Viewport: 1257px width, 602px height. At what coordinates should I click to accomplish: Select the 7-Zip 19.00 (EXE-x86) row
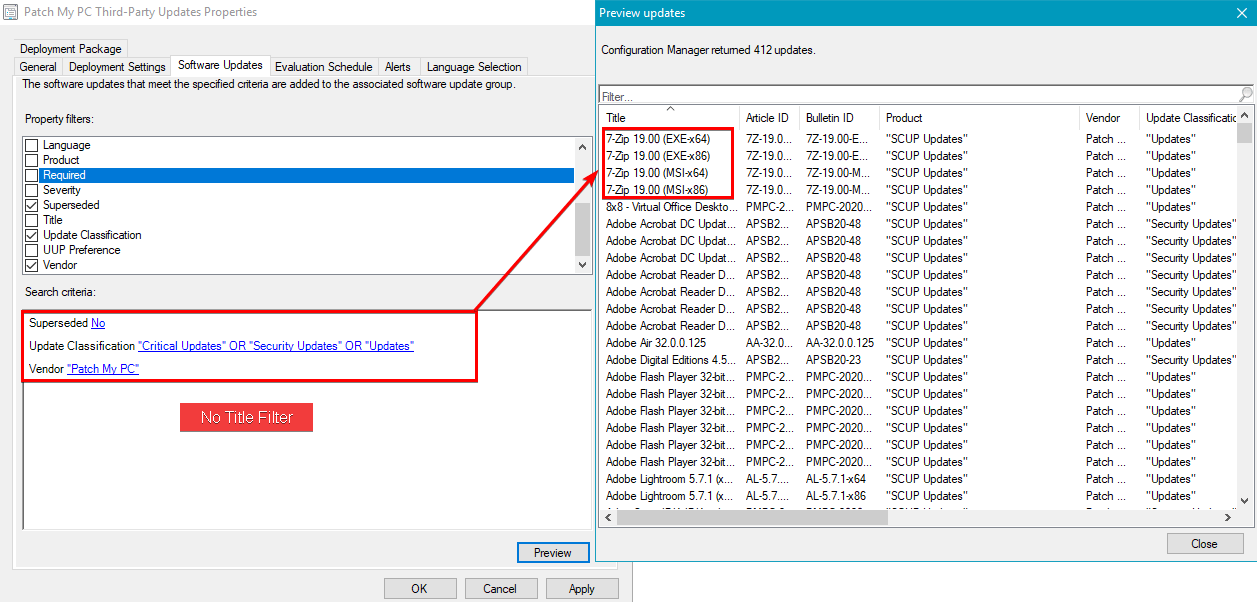tap(918, 156)
